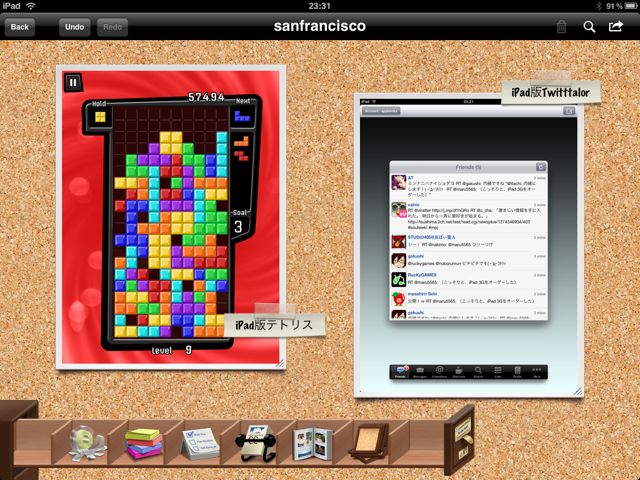Tap the orange queued piece in the Tetris photo
Image resolution: width=640 pixels, height=480 pixels.
coord(241,142)
